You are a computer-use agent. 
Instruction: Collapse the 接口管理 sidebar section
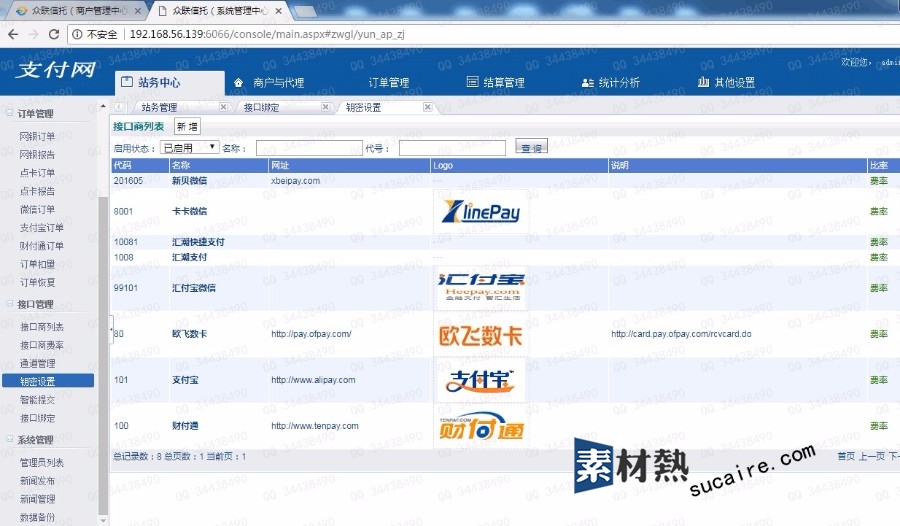pos(10,303)
